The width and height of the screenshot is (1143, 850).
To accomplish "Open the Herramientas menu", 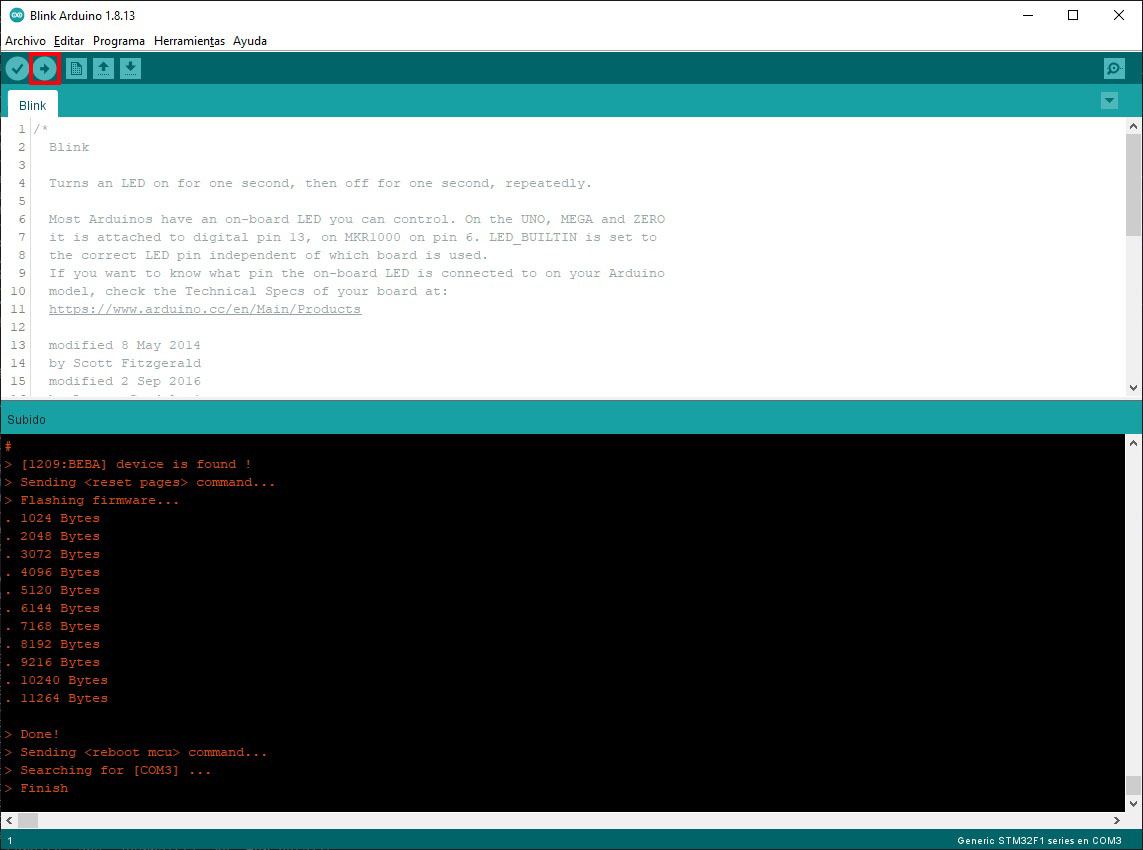I will pos(190,41).
